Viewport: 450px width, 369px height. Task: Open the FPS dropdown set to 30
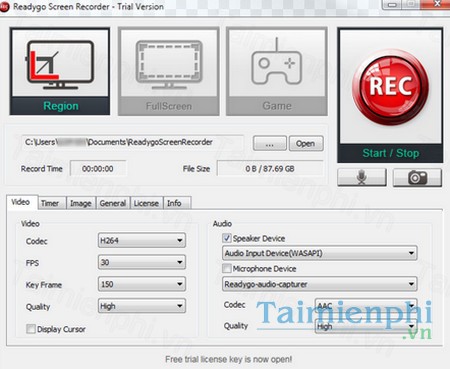pyautogui.click(x=142, y=262)
